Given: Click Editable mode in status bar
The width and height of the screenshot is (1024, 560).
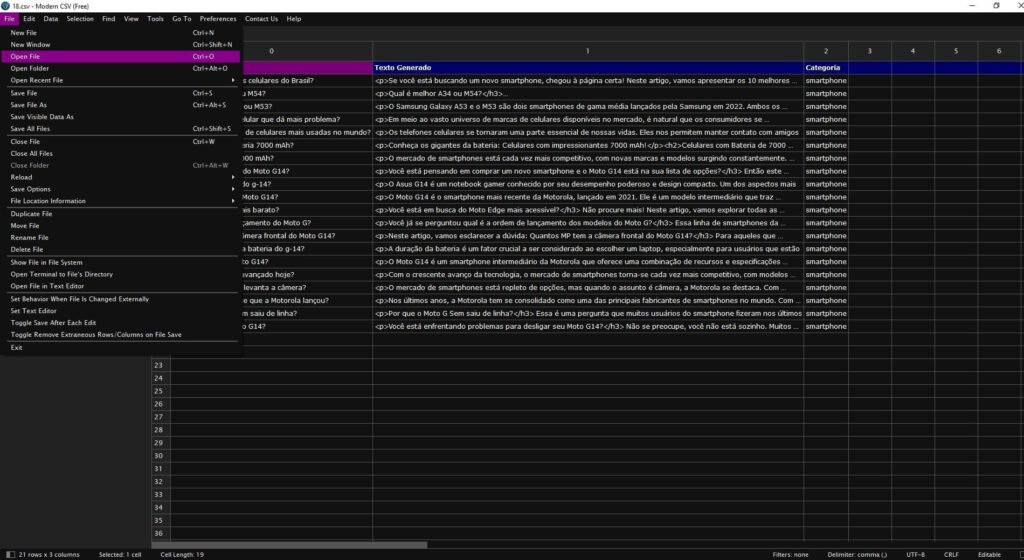Looking at the screenshot, I should point(989,555).
